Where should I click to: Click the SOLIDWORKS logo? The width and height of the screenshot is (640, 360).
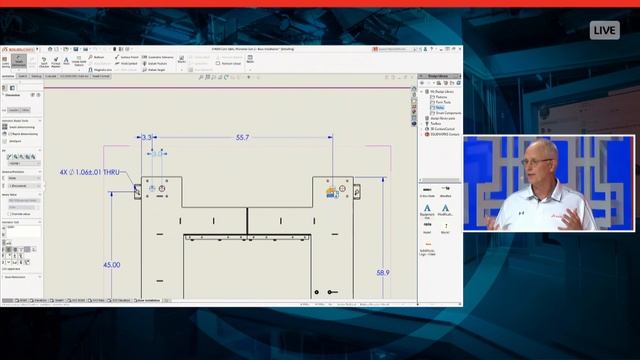point(18,49)
